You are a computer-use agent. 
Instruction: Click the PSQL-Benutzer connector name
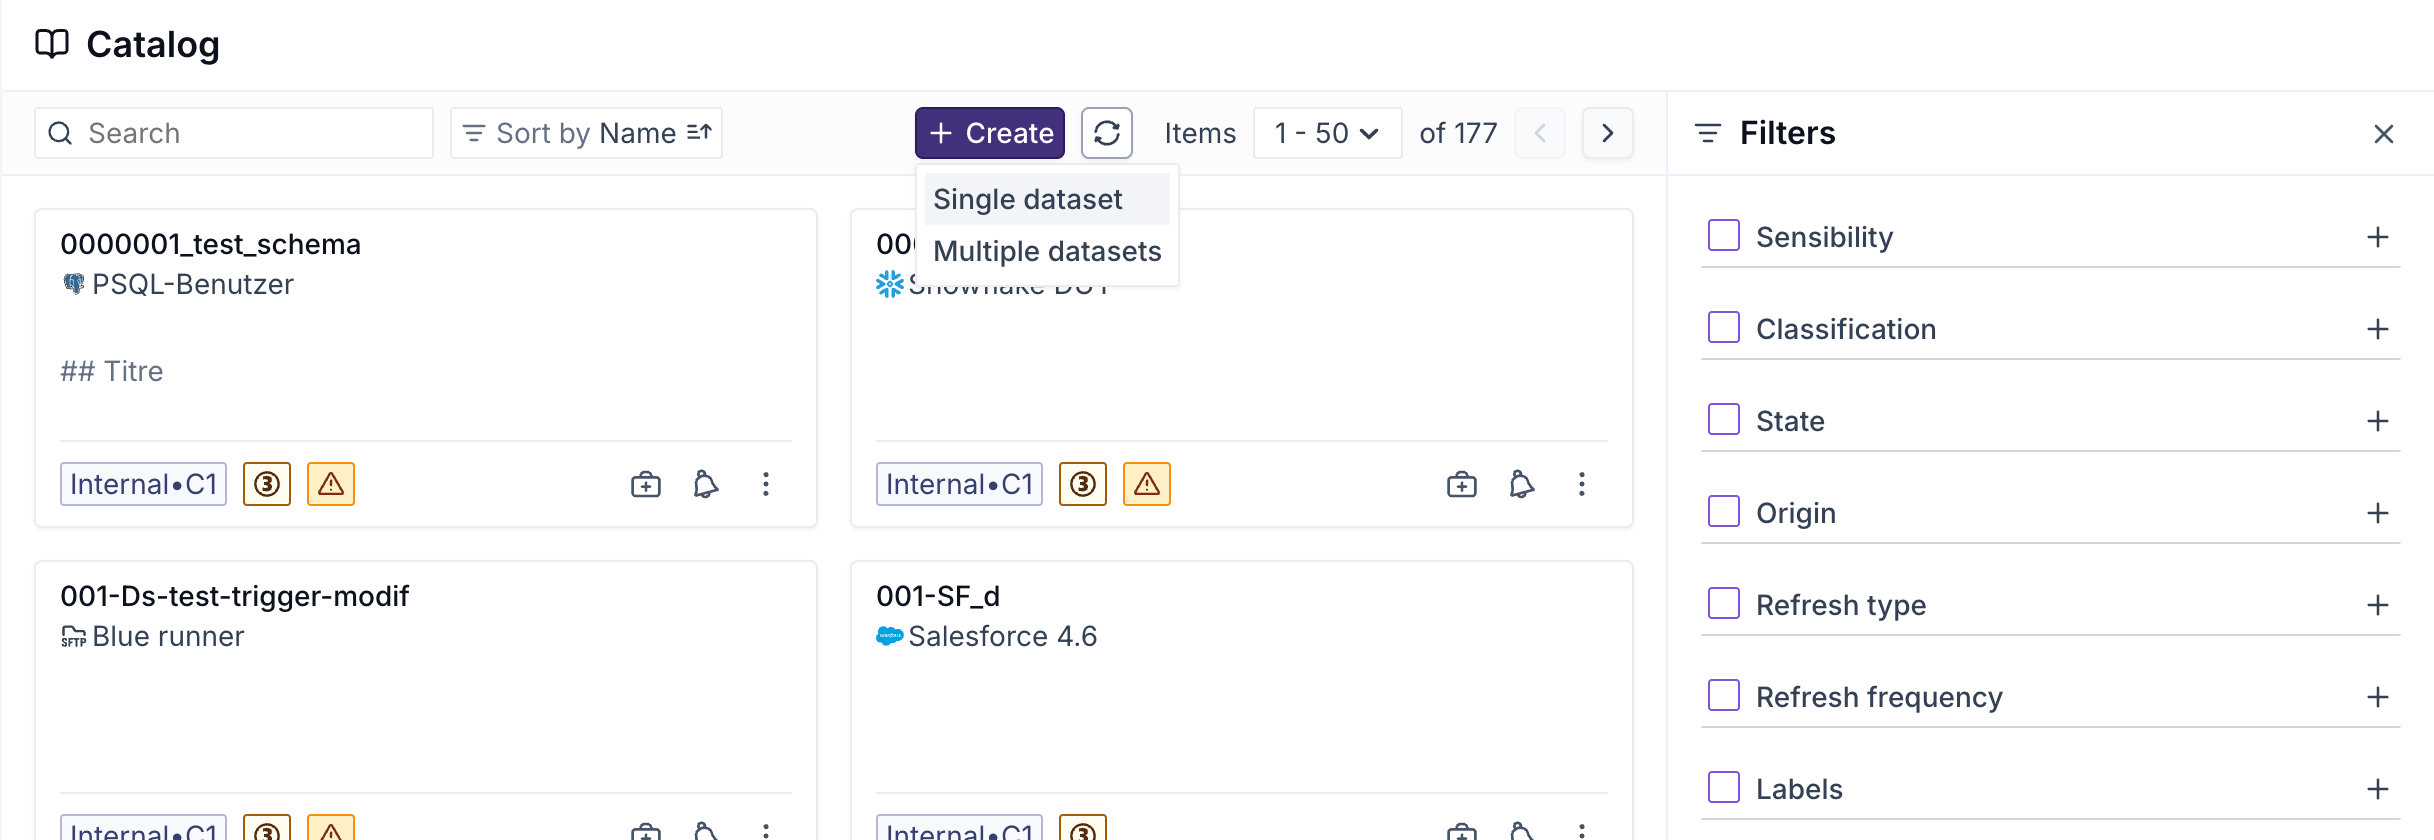point(192,284)
